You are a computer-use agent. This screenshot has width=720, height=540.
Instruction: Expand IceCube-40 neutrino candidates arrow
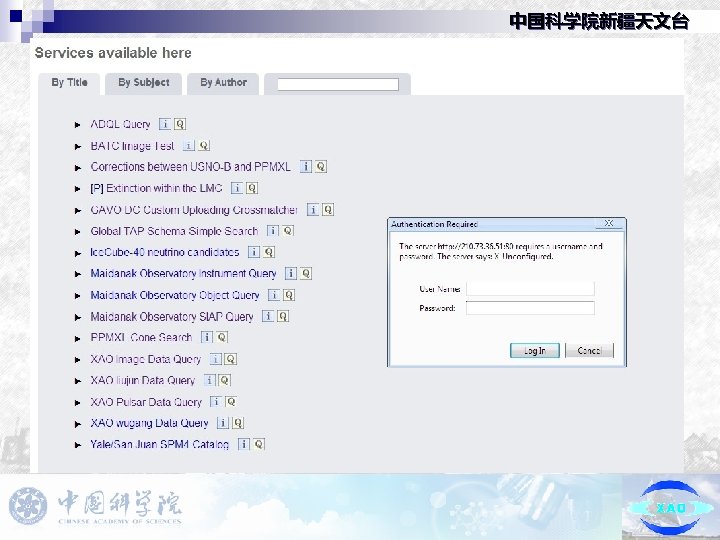pos(78,253)
